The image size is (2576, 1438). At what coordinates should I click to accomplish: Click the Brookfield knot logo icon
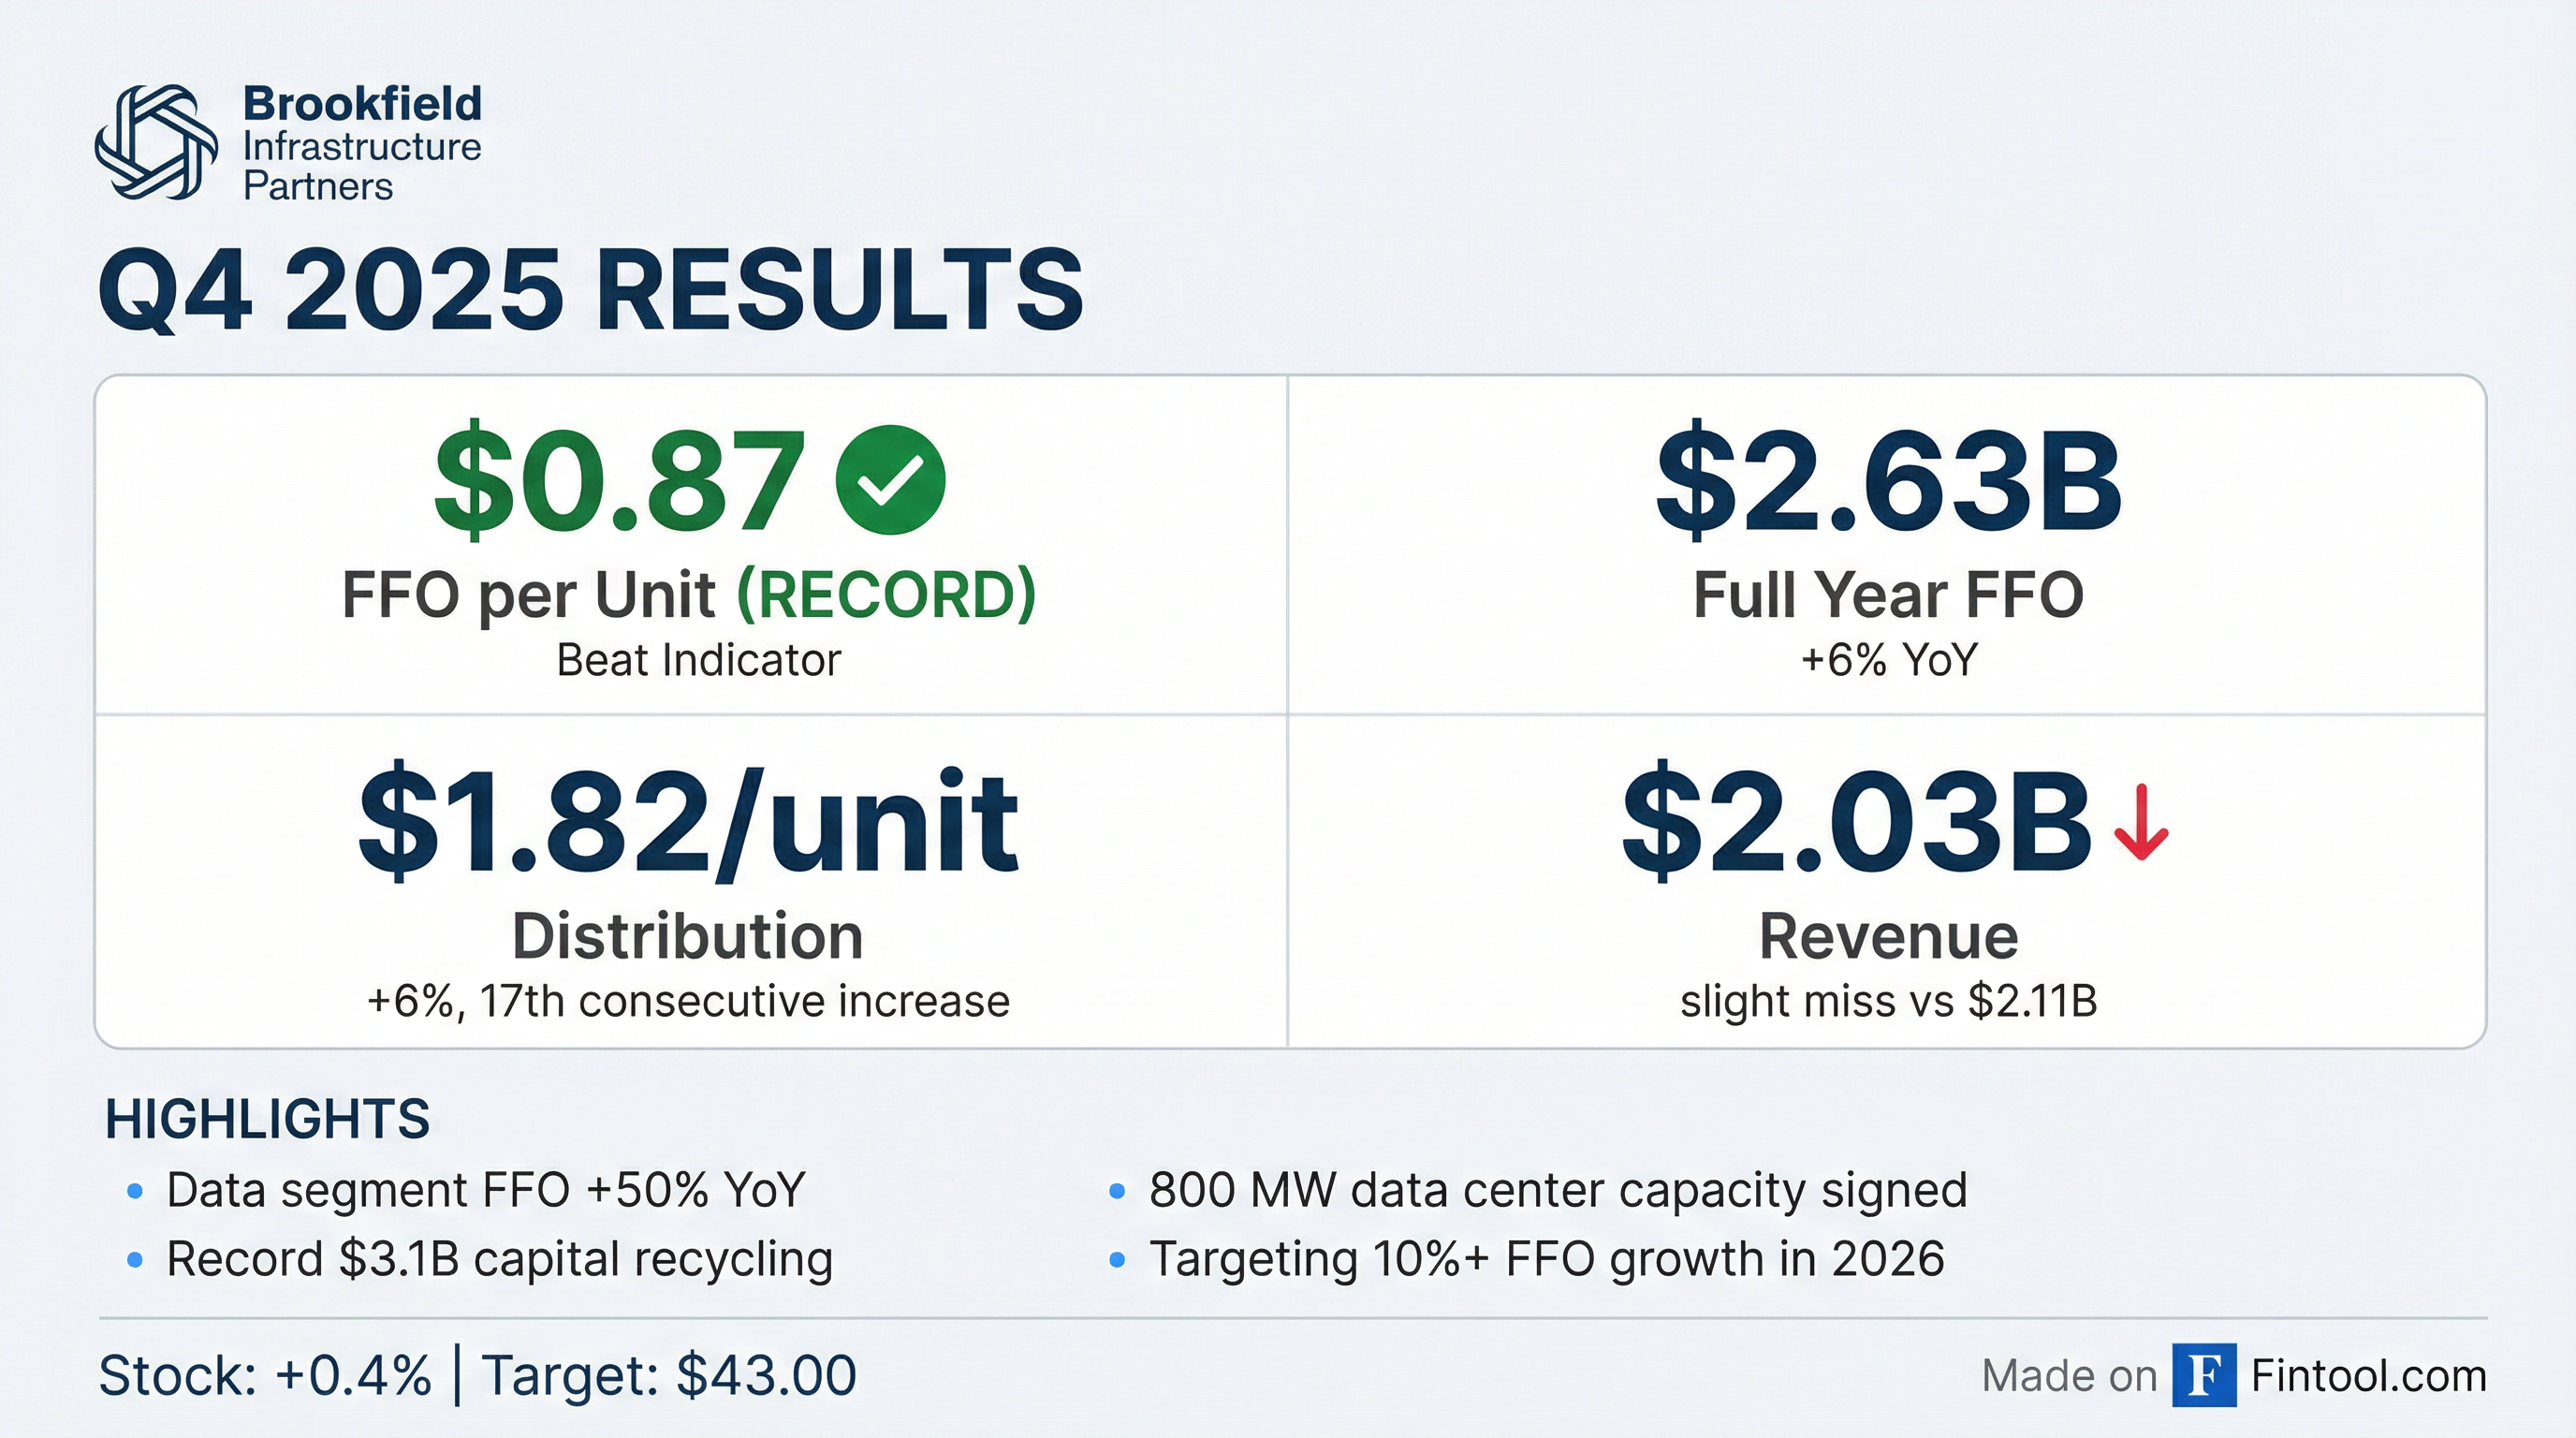[x=156, y=142]
